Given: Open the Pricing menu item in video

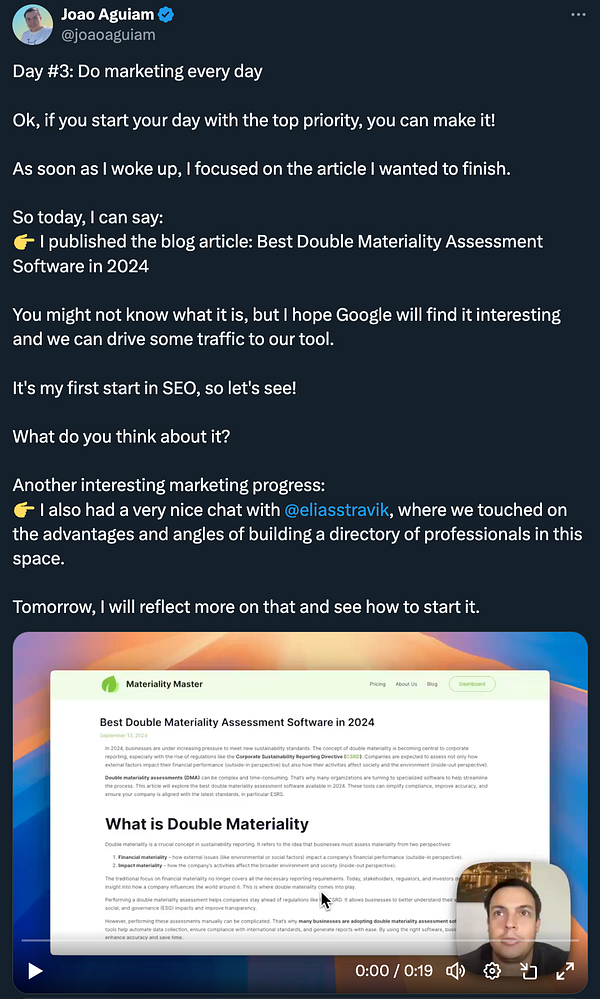Looking at the screenshot, I should coord(378,684).
